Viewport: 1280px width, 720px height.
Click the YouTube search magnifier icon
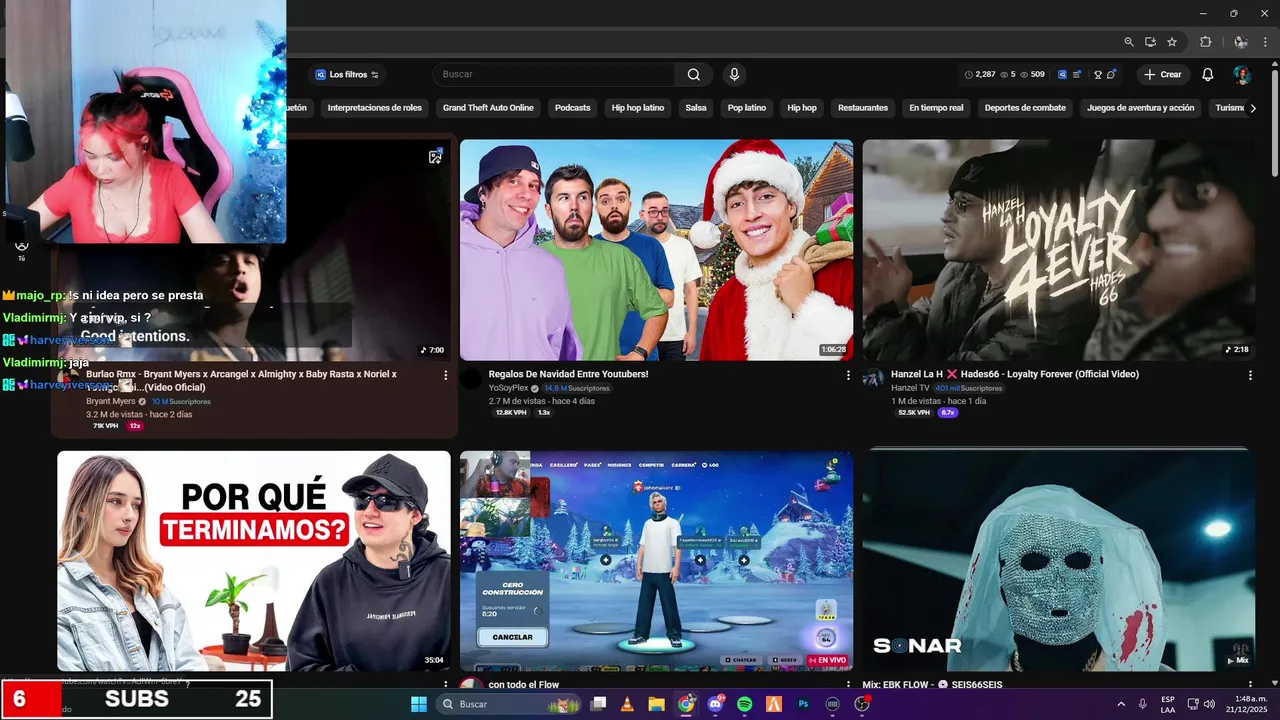[693, 74]
